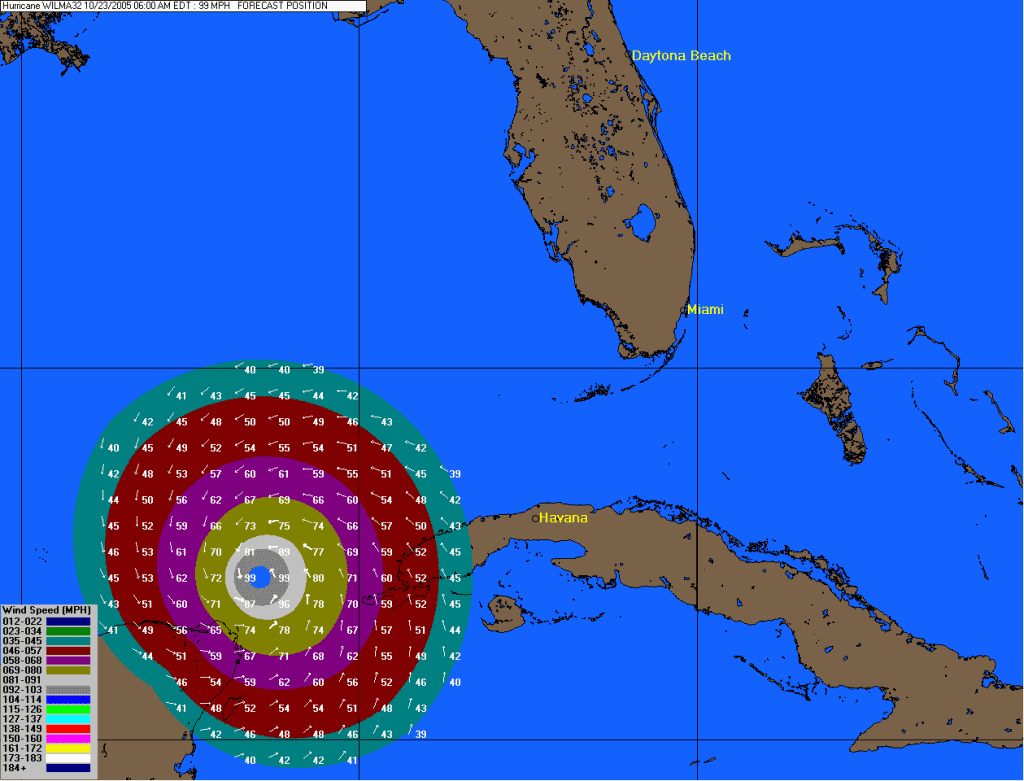Click the Wind Speed (MPH) legend header
Screen dimensions: 1024x781
48,610
